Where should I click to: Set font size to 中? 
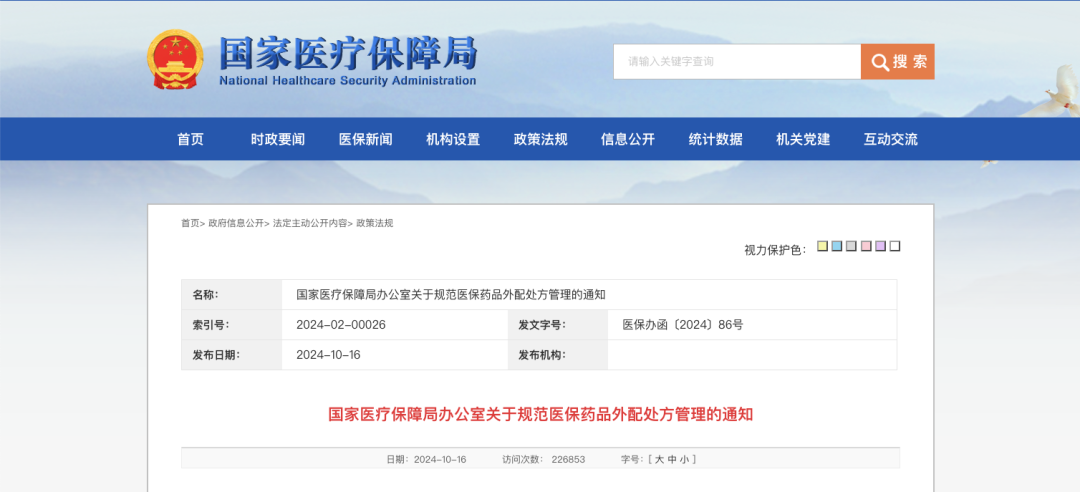coord(672,460)
